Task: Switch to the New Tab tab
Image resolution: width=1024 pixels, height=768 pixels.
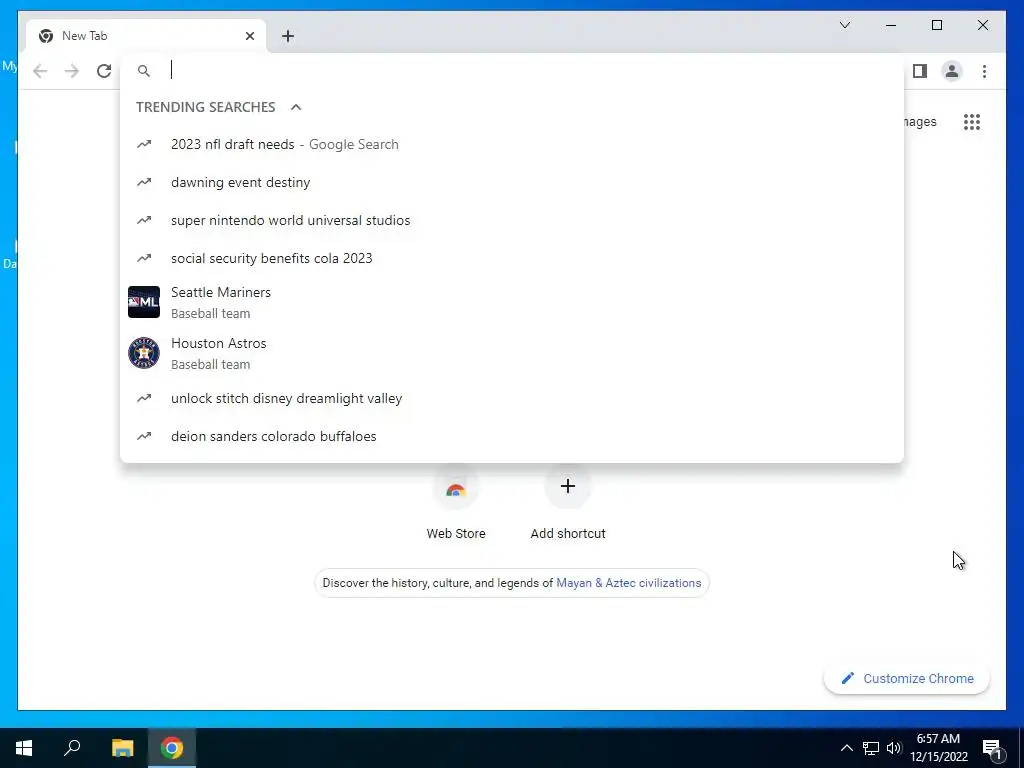Action: click(146, 36)
